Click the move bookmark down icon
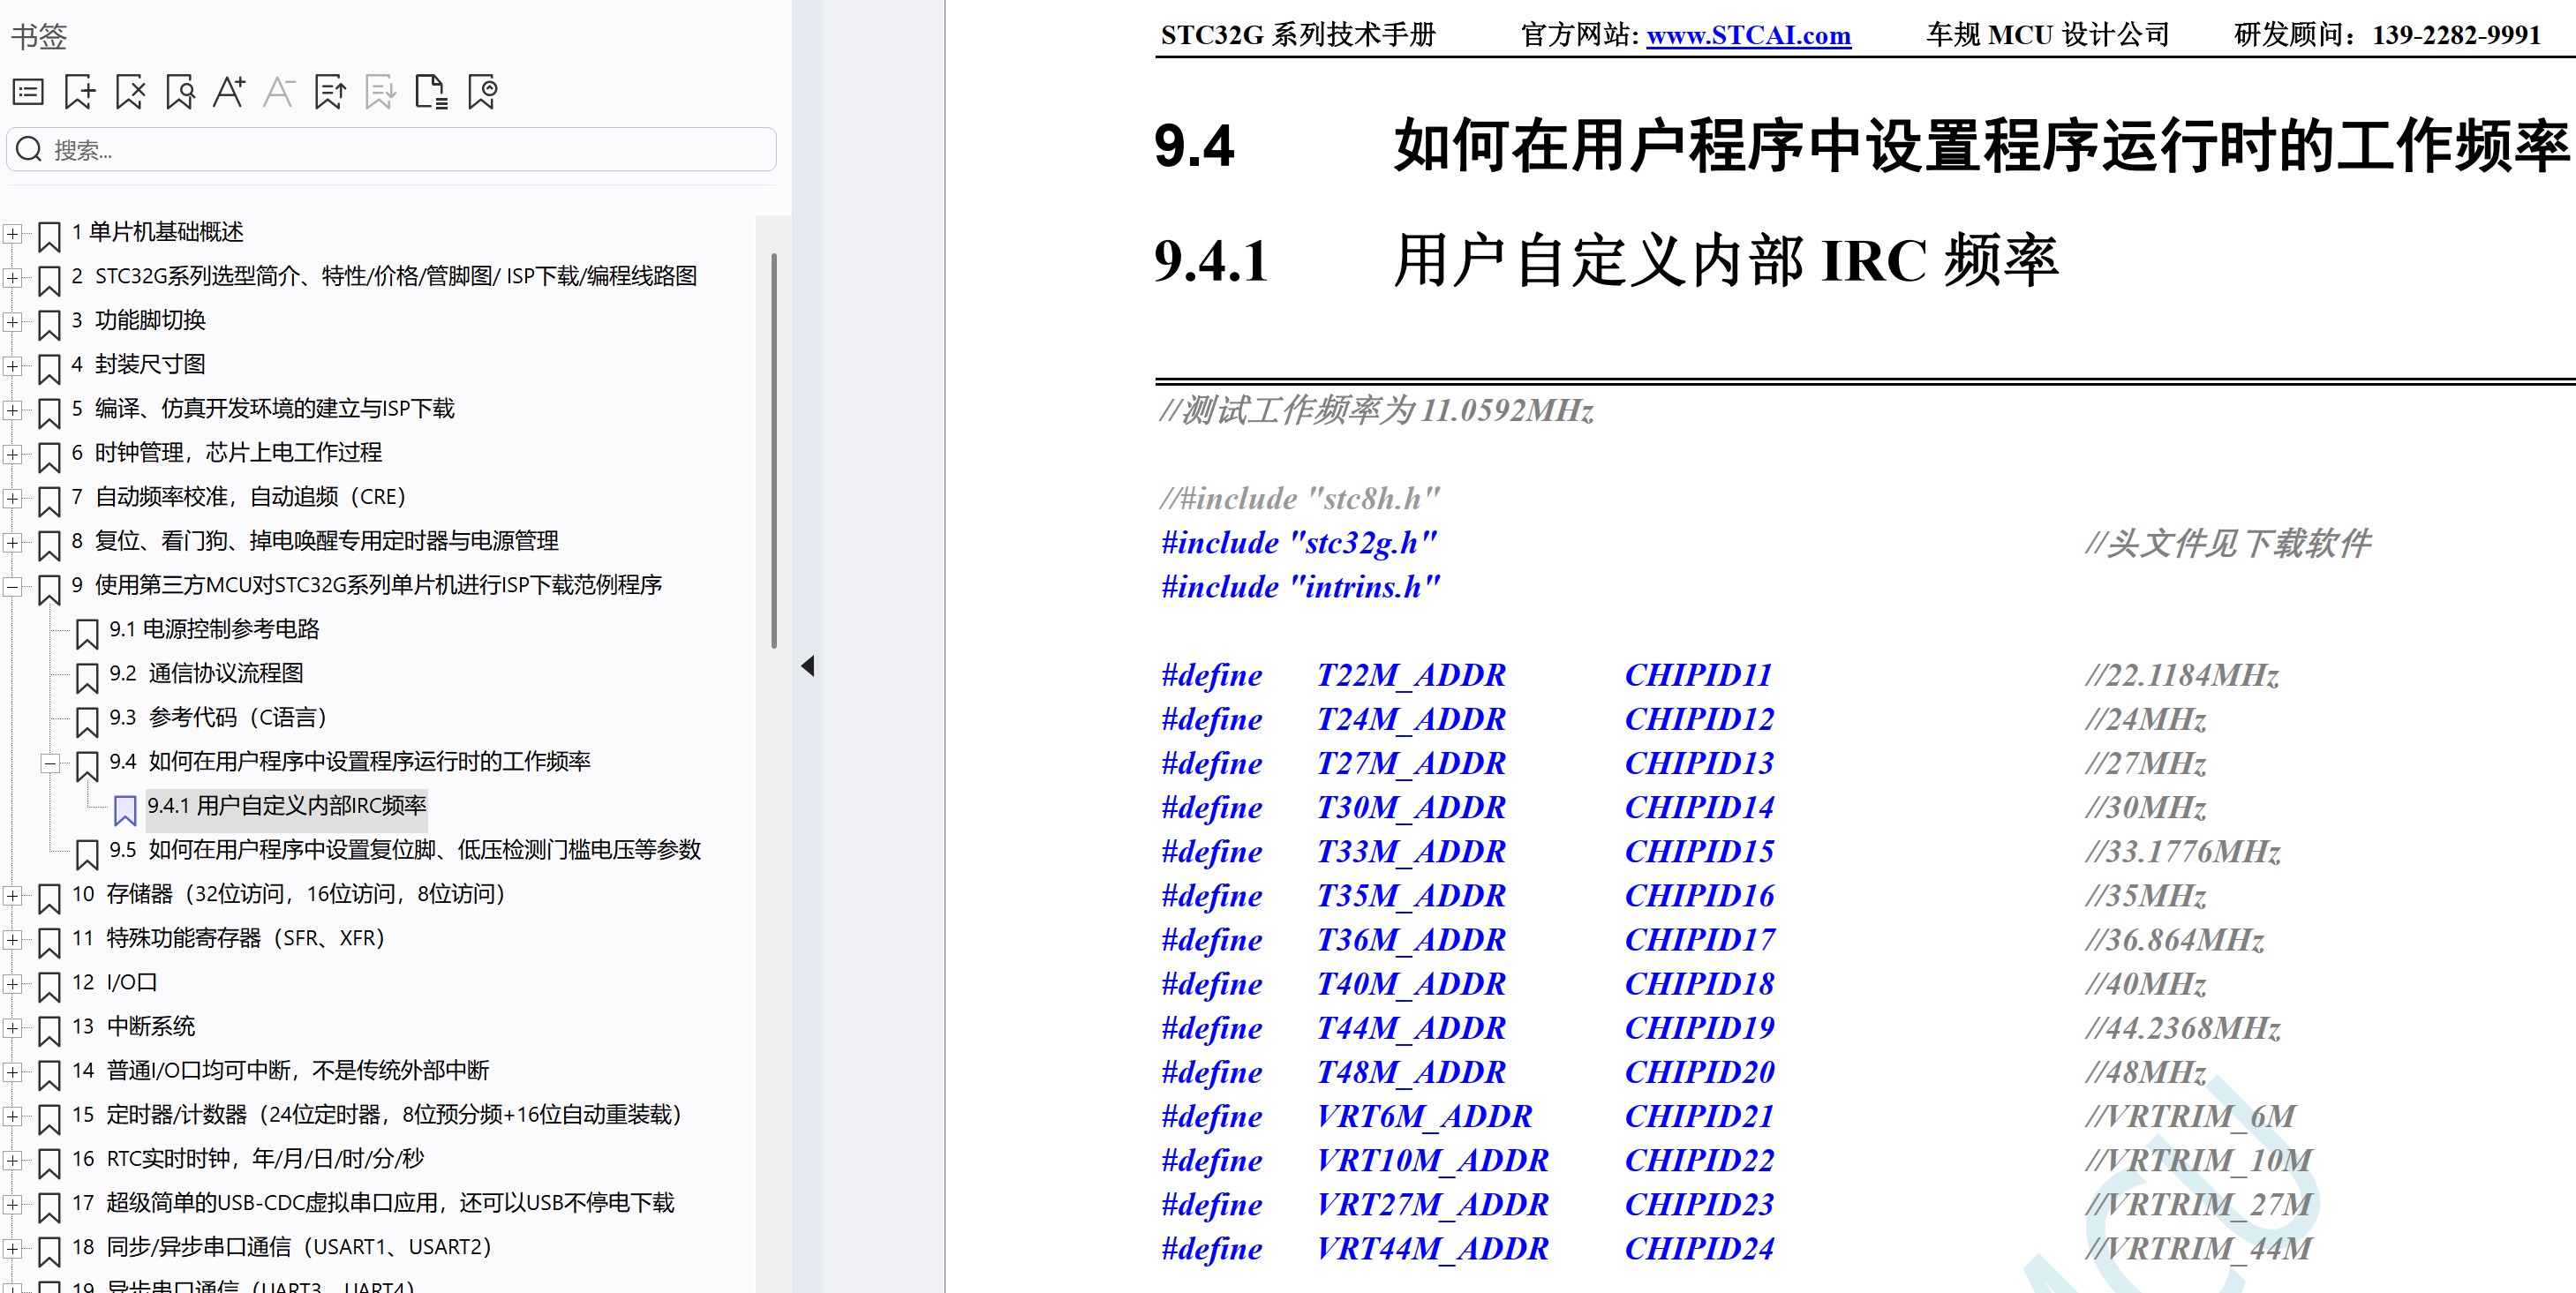The height and width of the screenshot is (1293, 2576). [380, 92]
